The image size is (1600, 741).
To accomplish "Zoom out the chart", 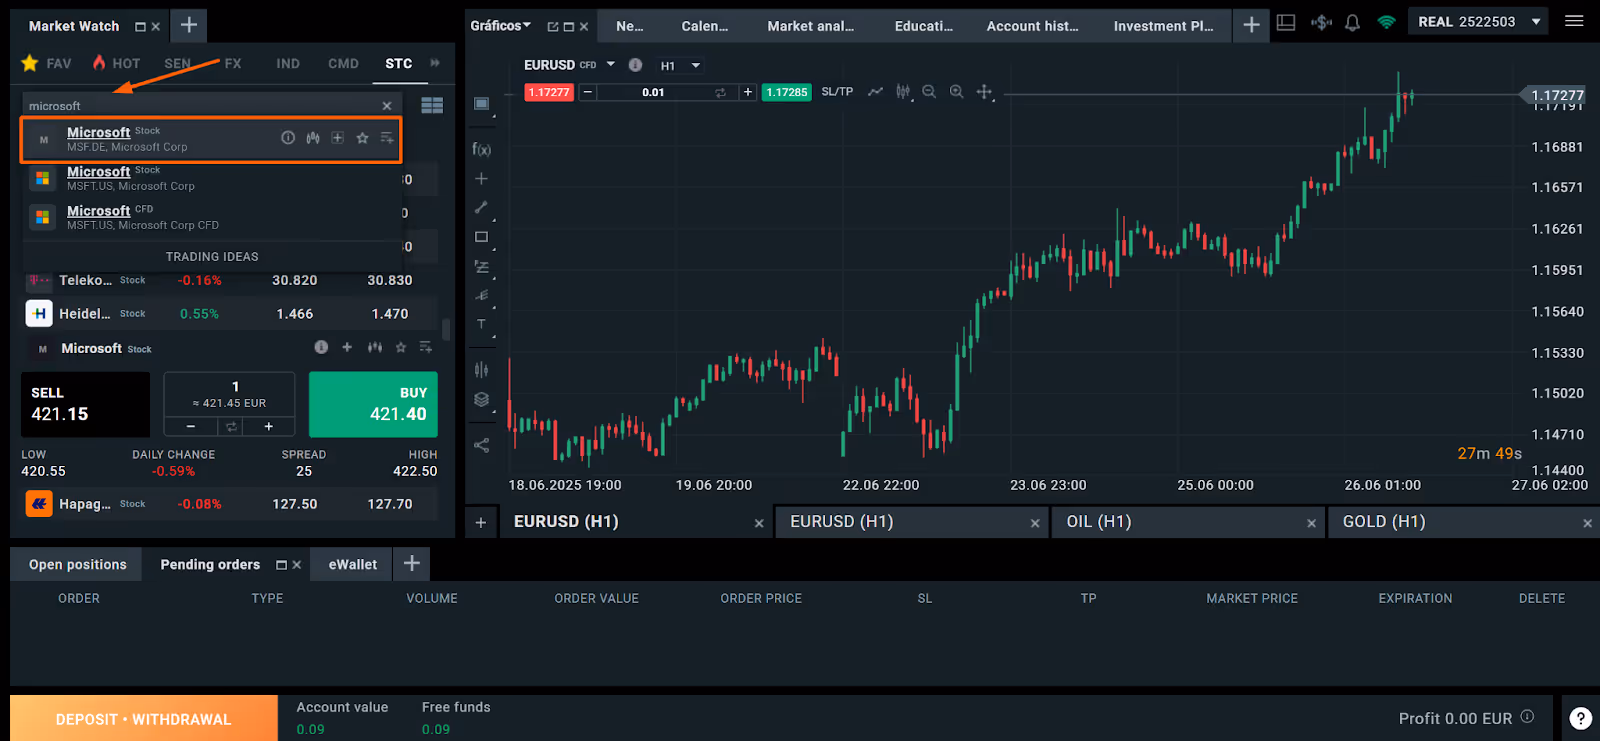I will coord(929,92).
